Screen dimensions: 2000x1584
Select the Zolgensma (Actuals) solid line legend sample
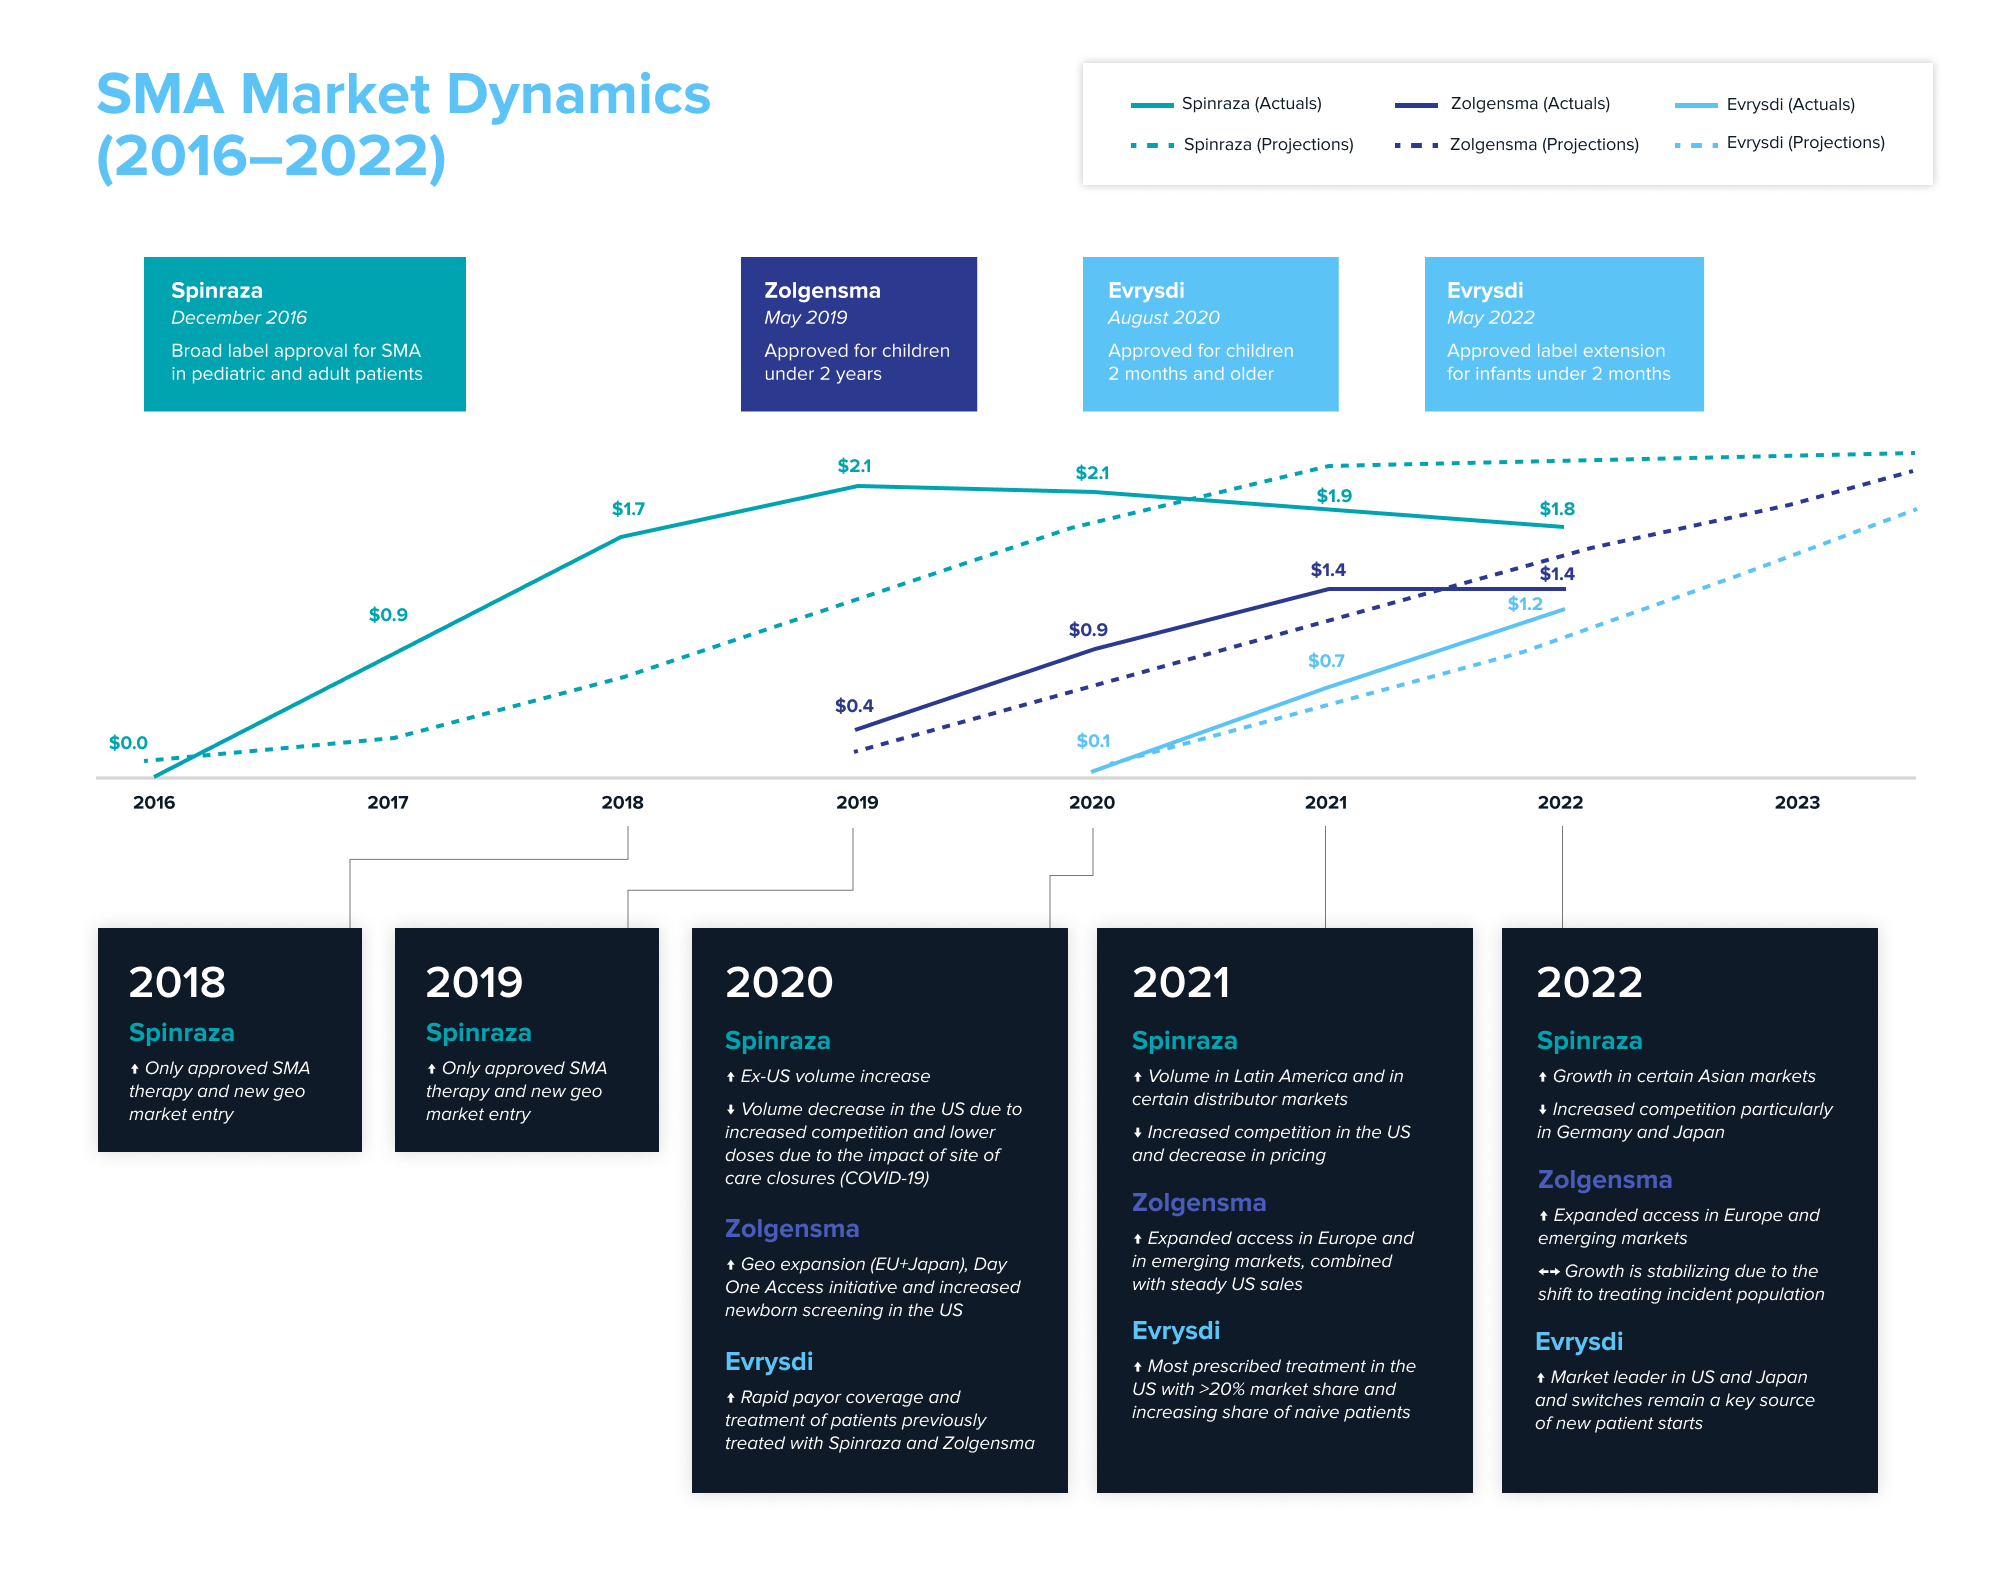point(1416,105)
